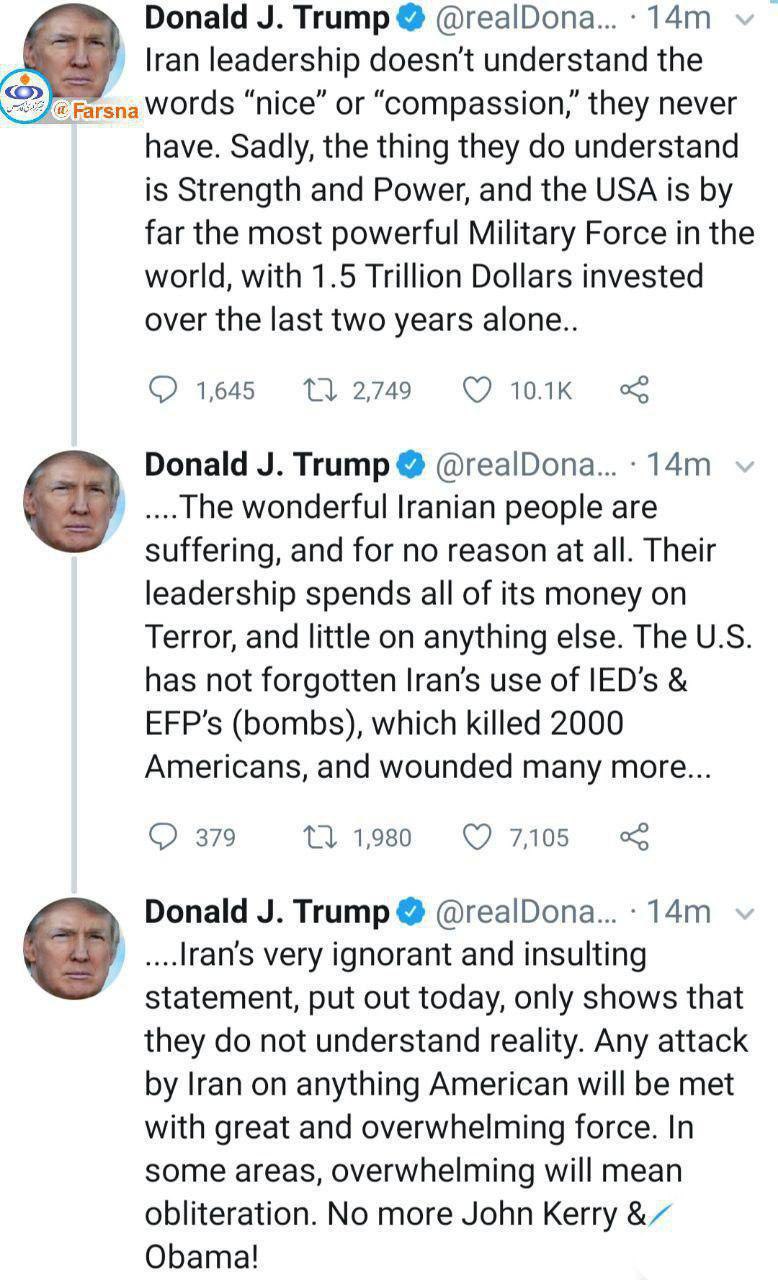This screenshot has height=1280, width=778.
Task: Tap the second tweet's avatar
Action: tap(72, 500)
